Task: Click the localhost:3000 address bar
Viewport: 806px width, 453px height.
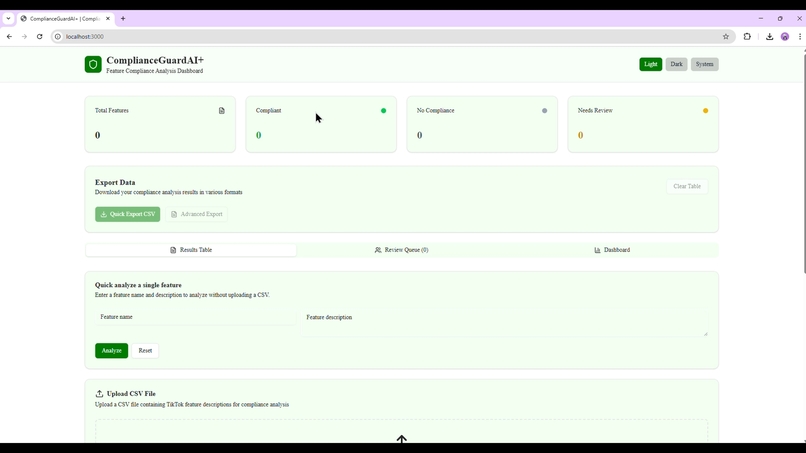Action: [391, 37]
